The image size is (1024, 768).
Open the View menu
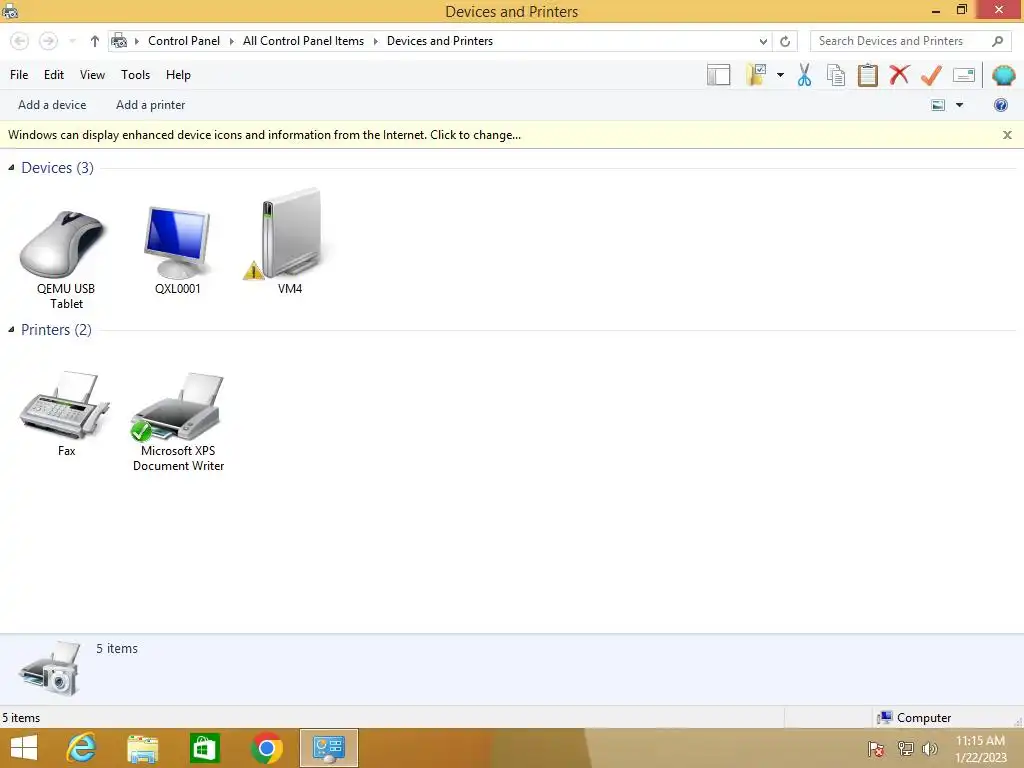[92, 75]
